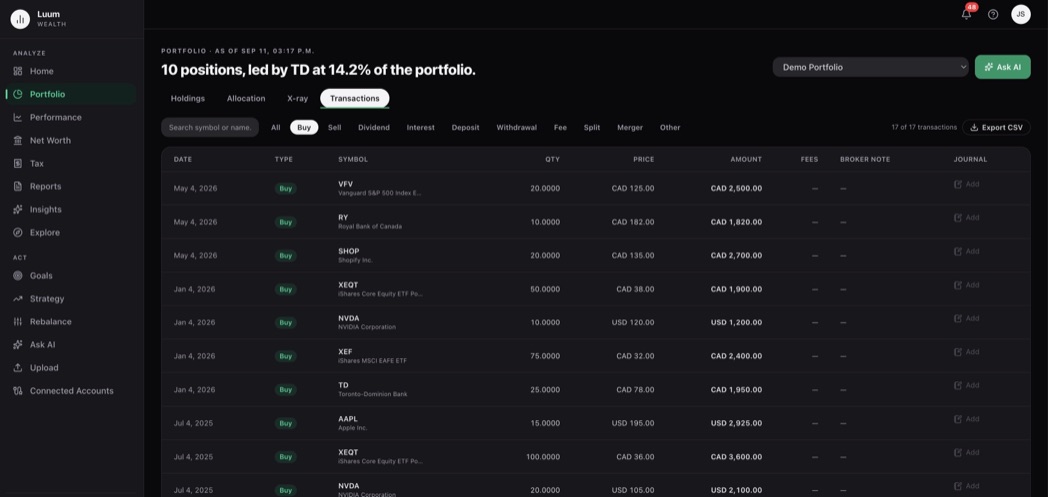Click amount CAD 2,500.00
Screen dimensions: 1048x497
tap(736, 188)
